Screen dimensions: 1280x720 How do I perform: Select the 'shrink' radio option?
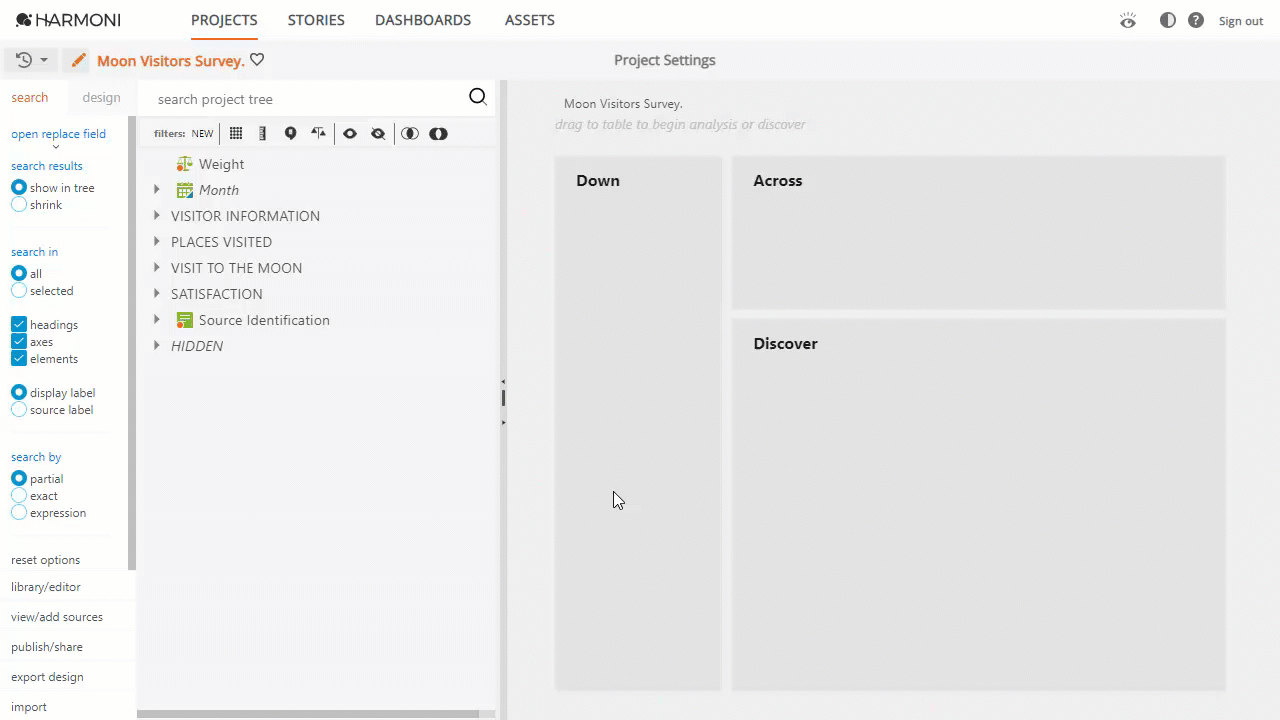tap(19, 204)
